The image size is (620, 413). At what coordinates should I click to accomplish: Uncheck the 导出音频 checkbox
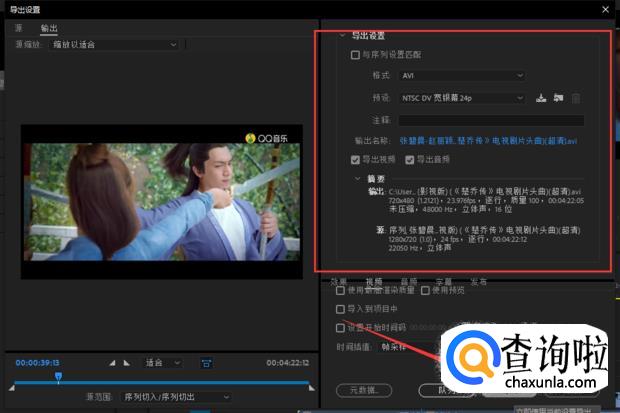(x=410, y=159)
